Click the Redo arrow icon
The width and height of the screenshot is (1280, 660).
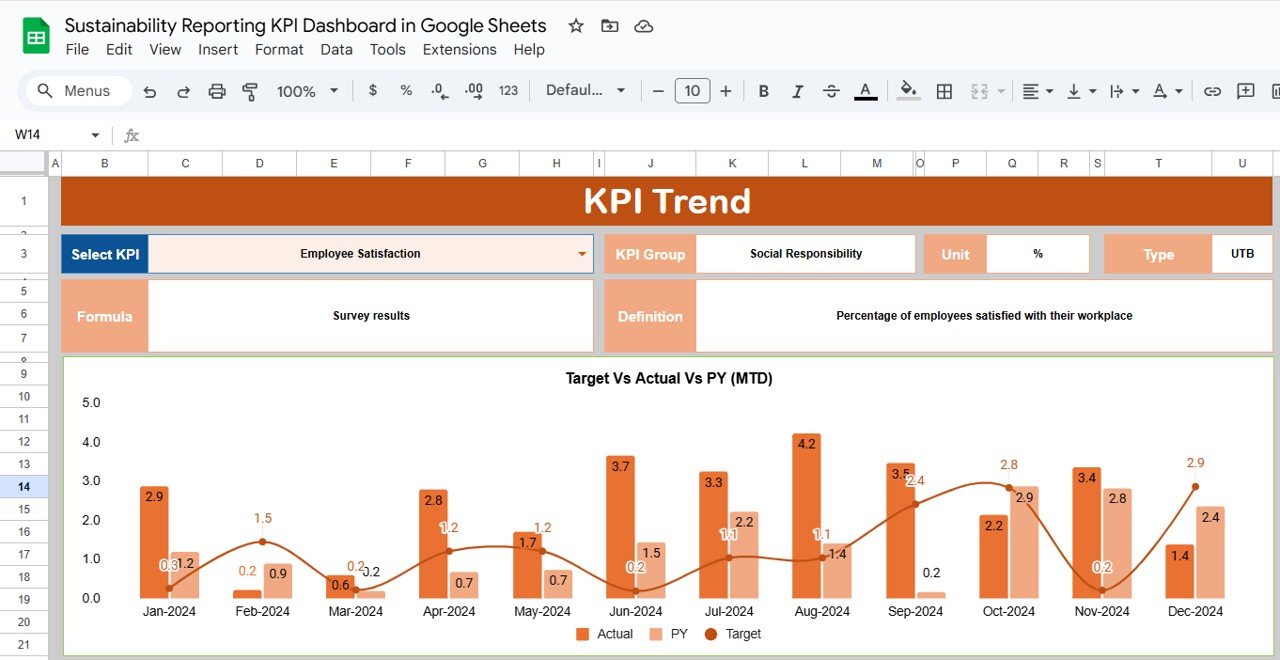tap(183, 91)
